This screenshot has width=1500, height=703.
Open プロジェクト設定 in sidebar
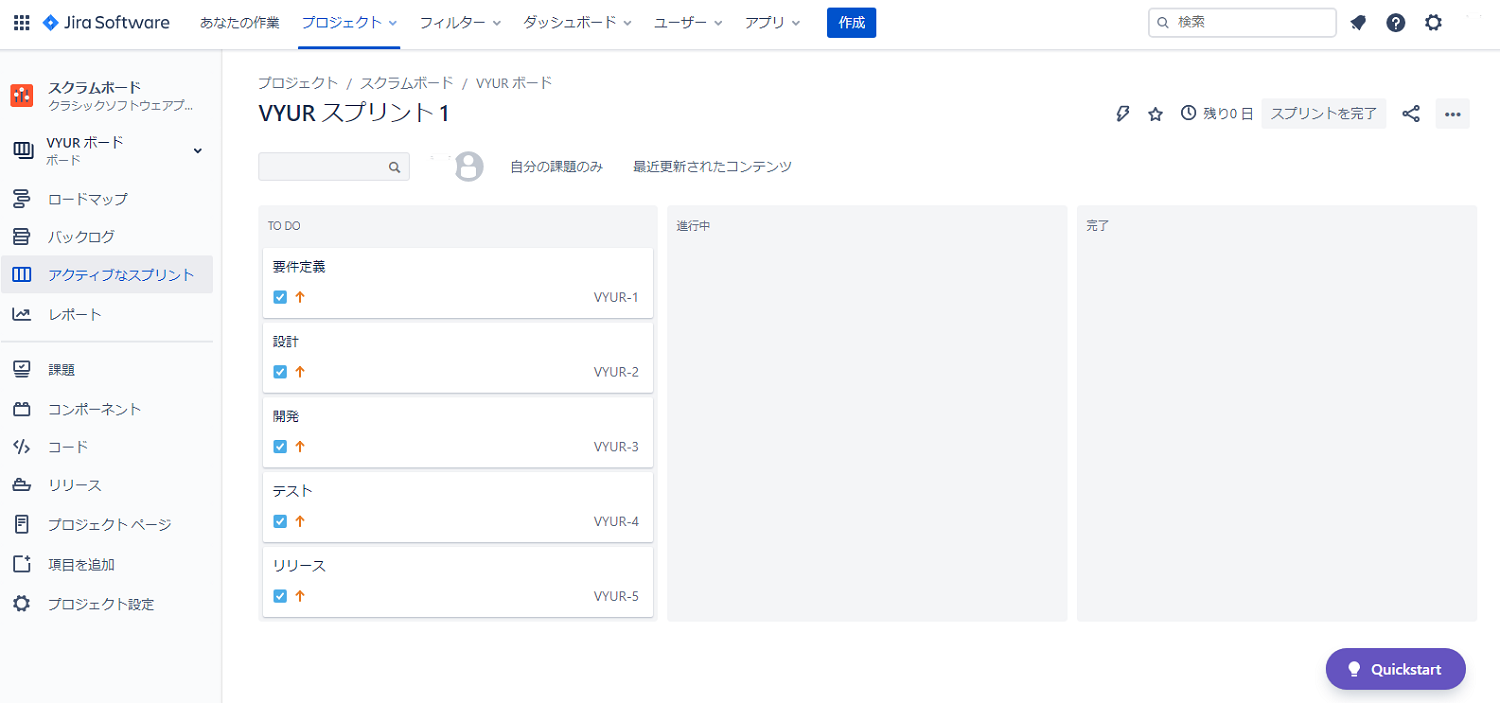pos(107,604)
